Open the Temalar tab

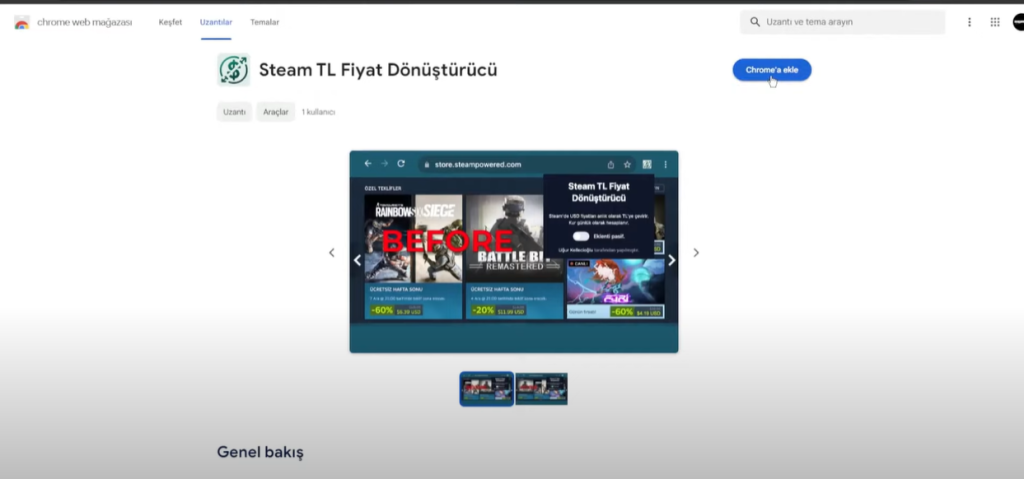pos(264,22)
